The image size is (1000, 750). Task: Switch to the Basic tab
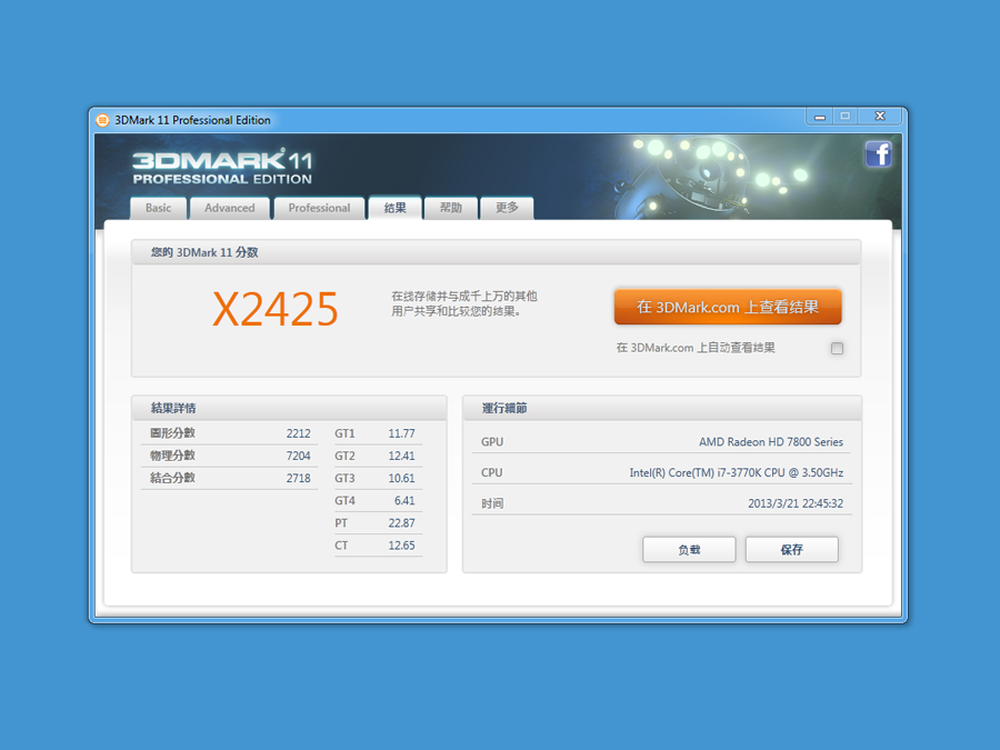(x=158, y=208)
